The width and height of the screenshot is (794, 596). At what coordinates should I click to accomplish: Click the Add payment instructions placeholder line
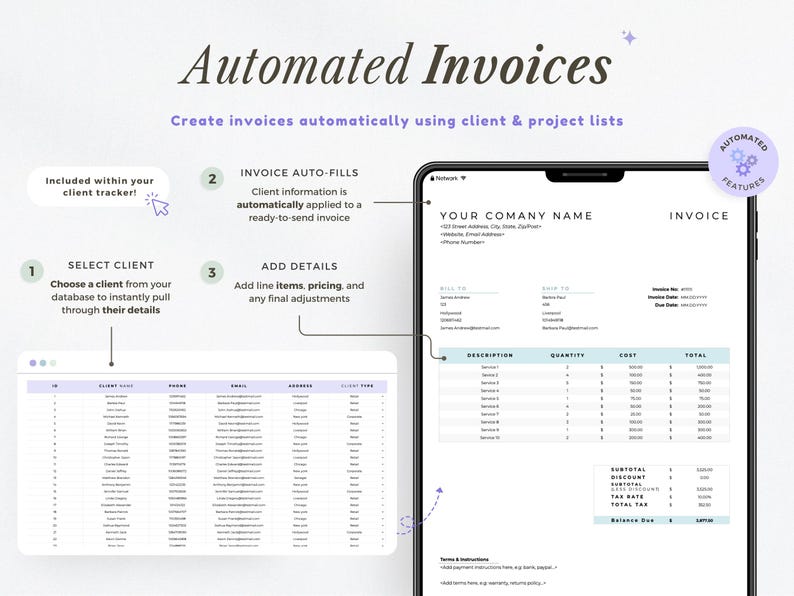click(x=498, y=568)
